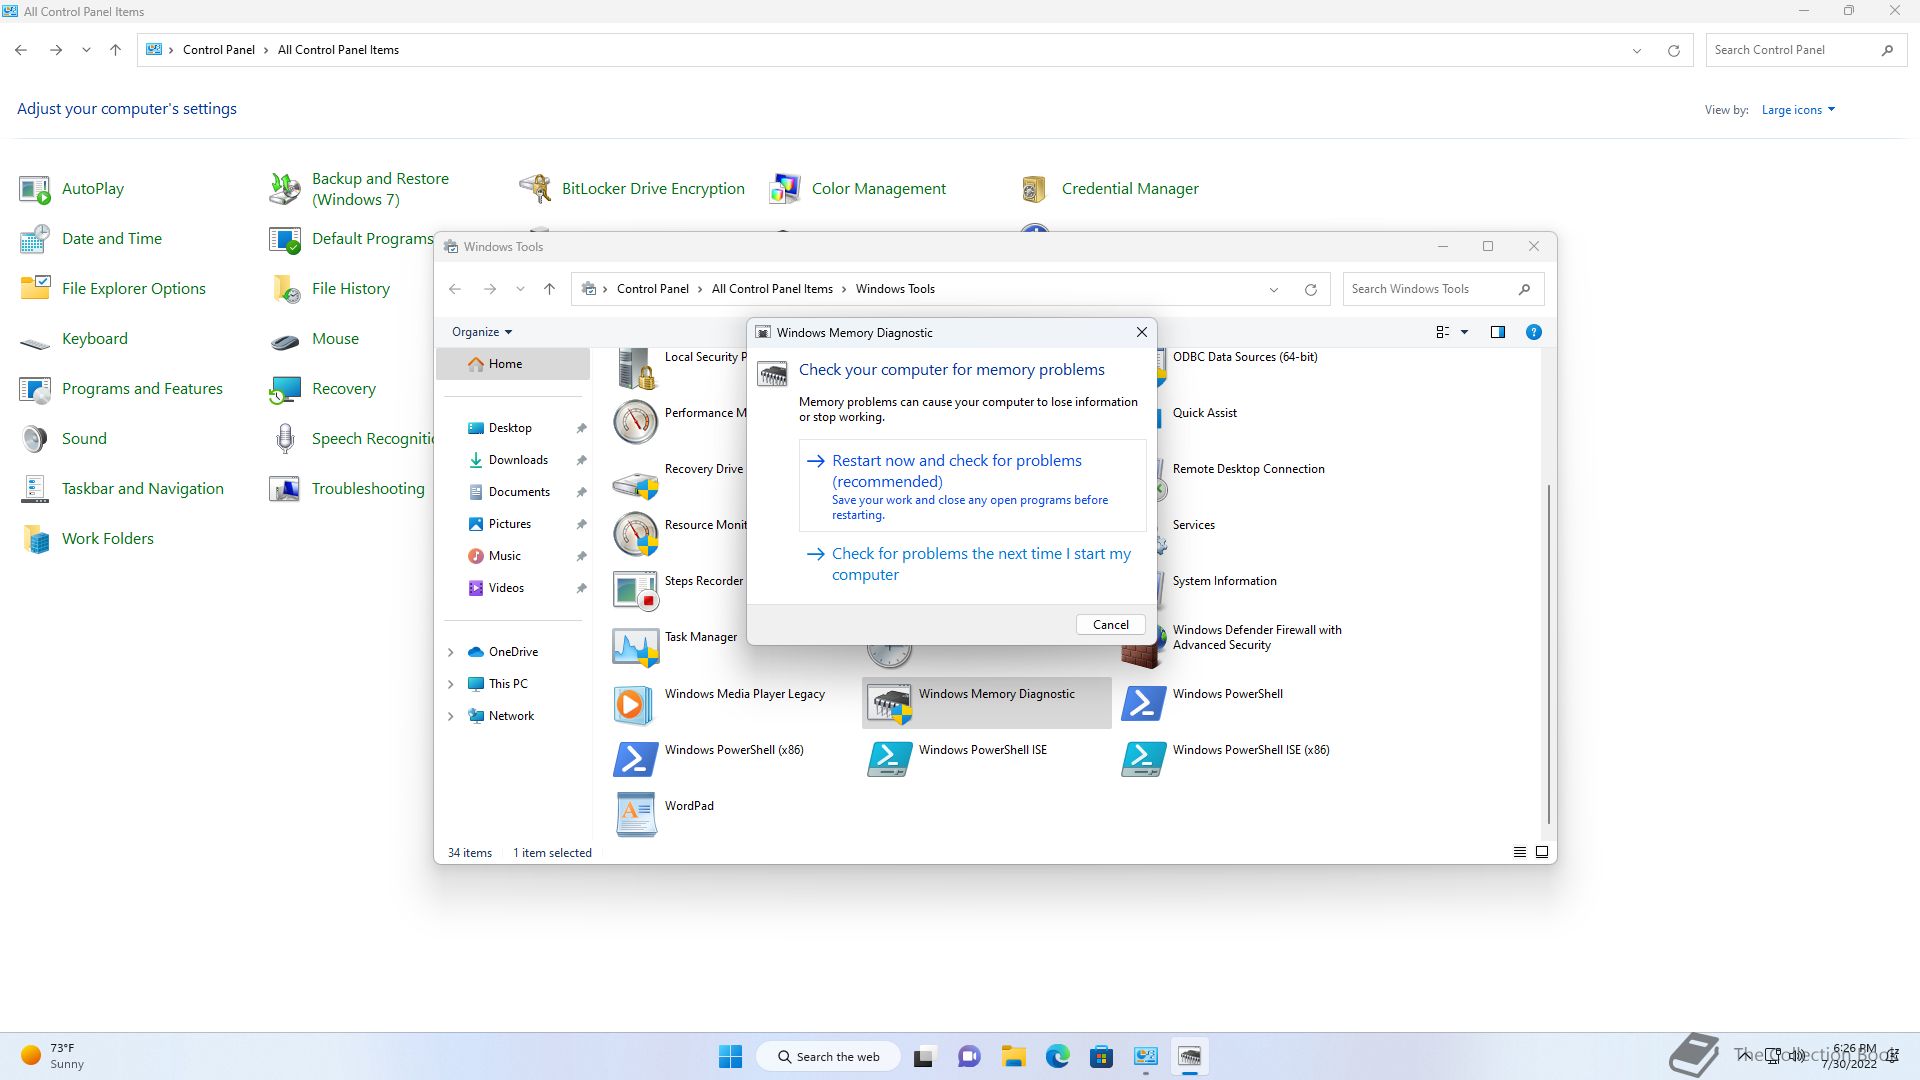
Task: Select the Steps Recorder icon
Action: [x=635, y=591]
